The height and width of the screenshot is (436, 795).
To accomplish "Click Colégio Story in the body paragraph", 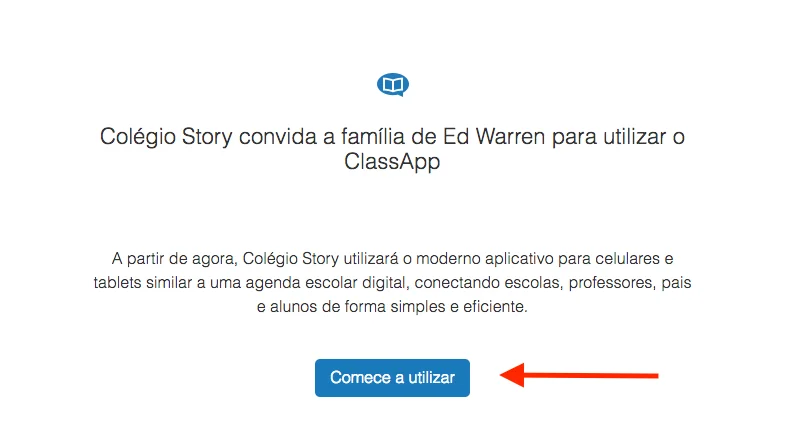I will click(x=291, y=259).
